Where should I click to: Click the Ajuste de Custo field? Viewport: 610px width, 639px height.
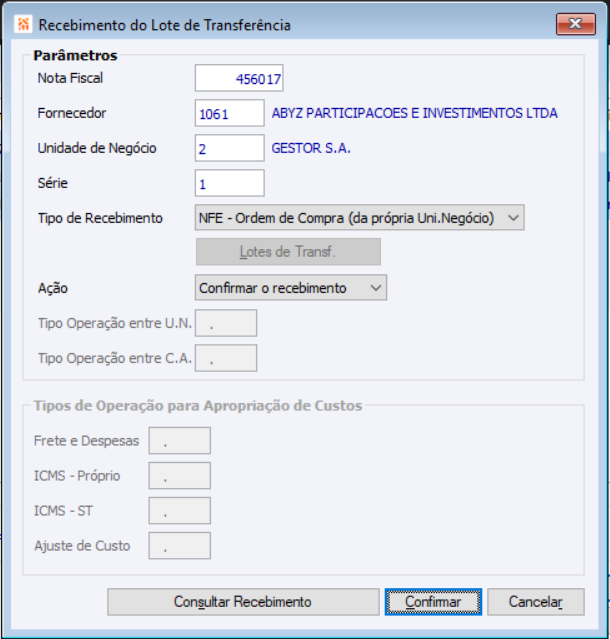(x=179, y=546)
